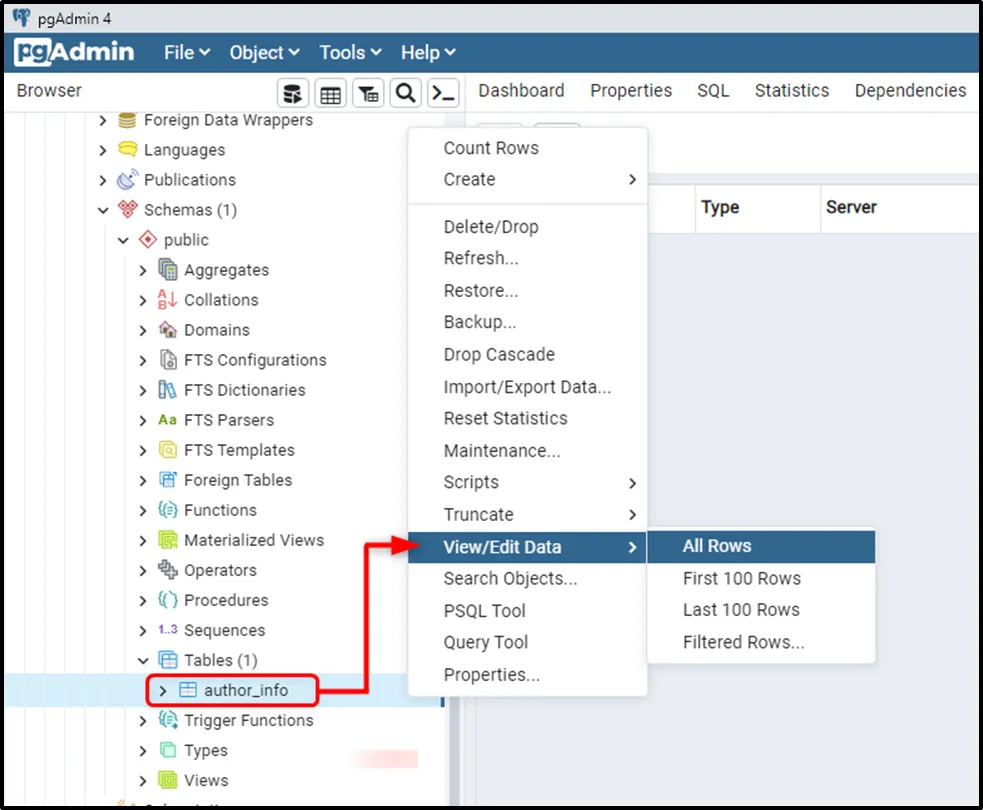Choose Import/Export Data from context menu
983x810 pixels.
click(527, 386)
